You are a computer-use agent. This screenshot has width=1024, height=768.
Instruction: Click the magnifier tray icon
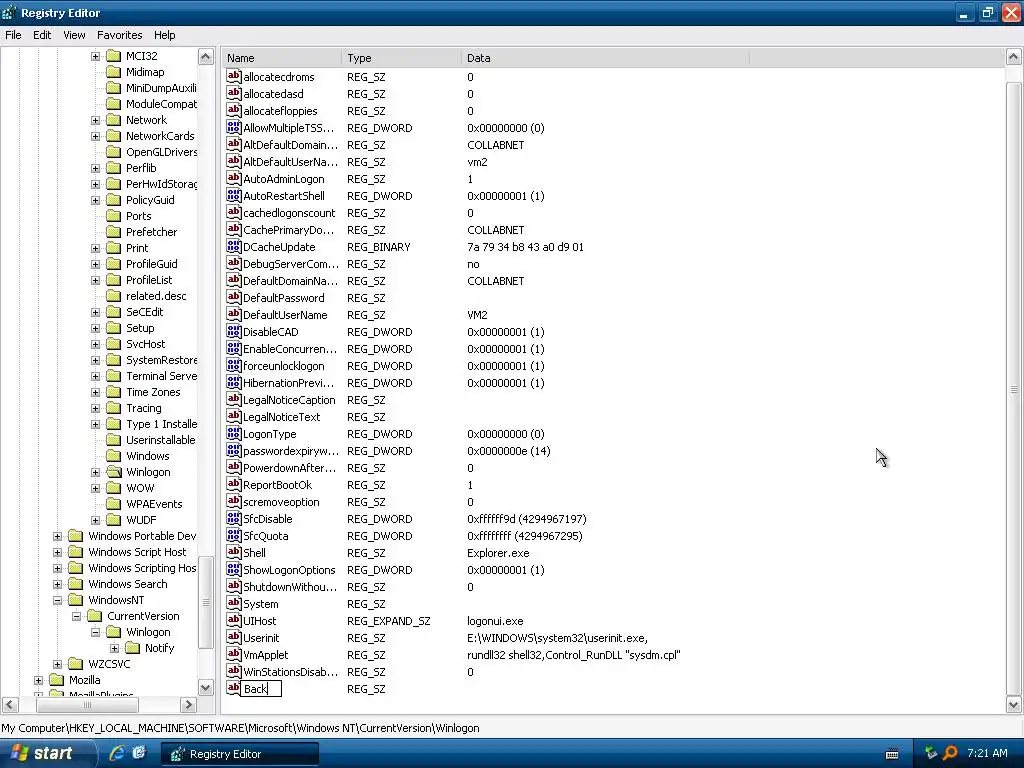950,753
